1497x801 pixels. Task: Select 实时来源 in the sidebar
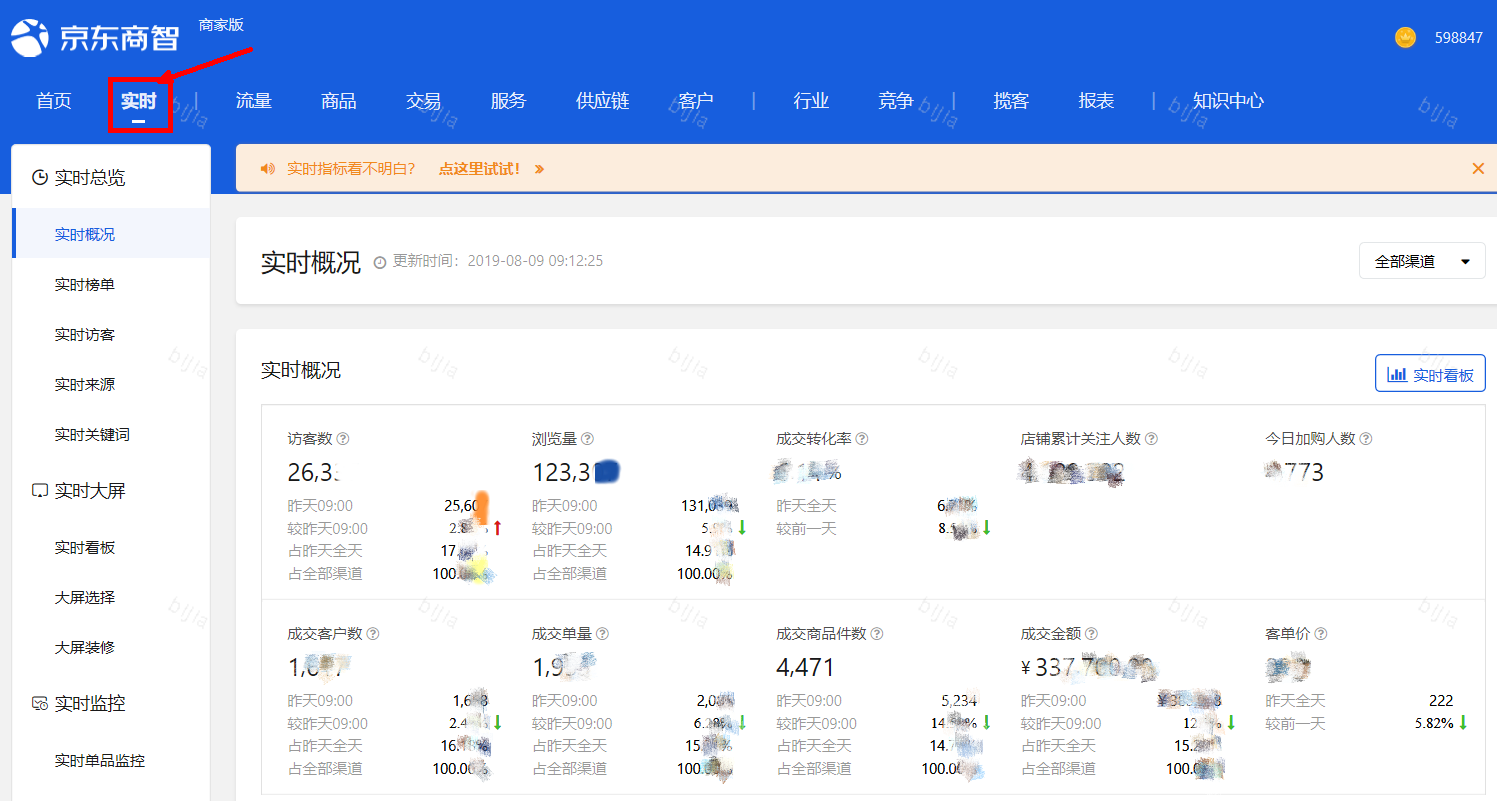coord(85,385)
